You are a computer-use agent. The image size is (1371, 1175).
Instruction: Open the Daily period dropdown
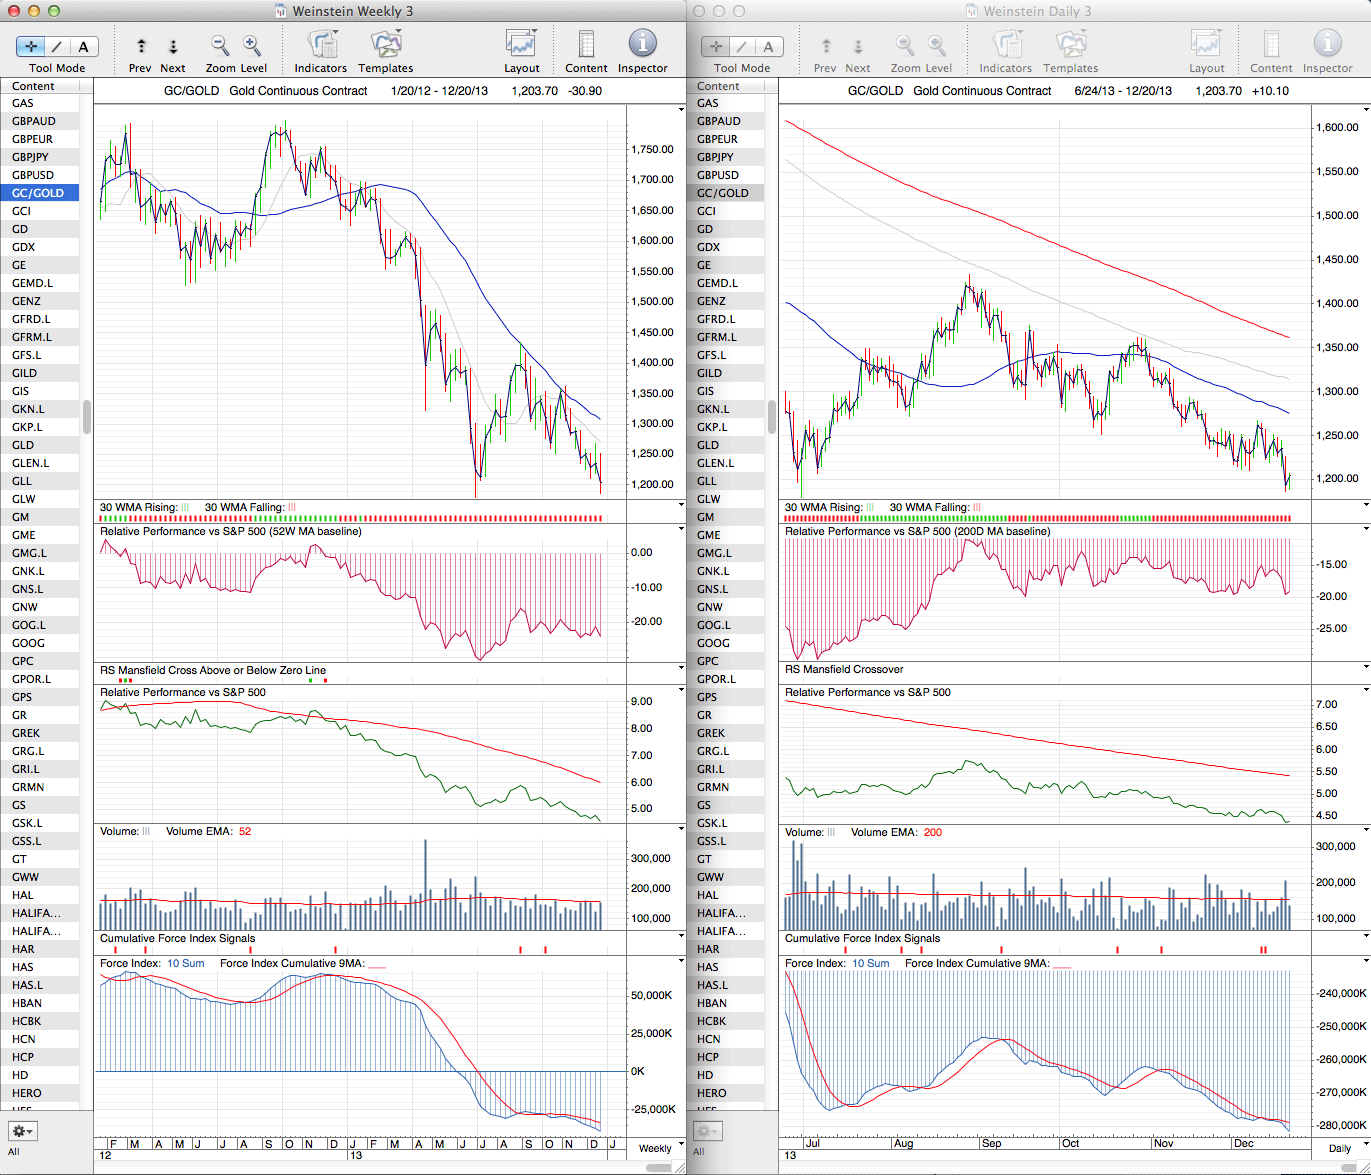[x=1345, y=1148]
